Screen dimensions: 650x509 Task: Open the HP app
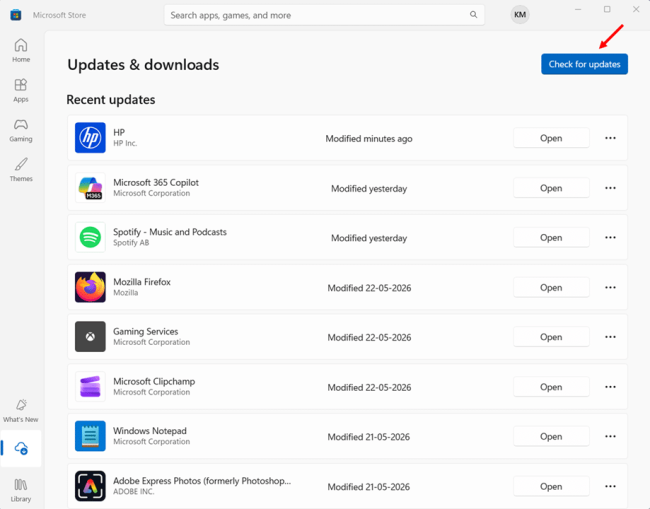551,138
